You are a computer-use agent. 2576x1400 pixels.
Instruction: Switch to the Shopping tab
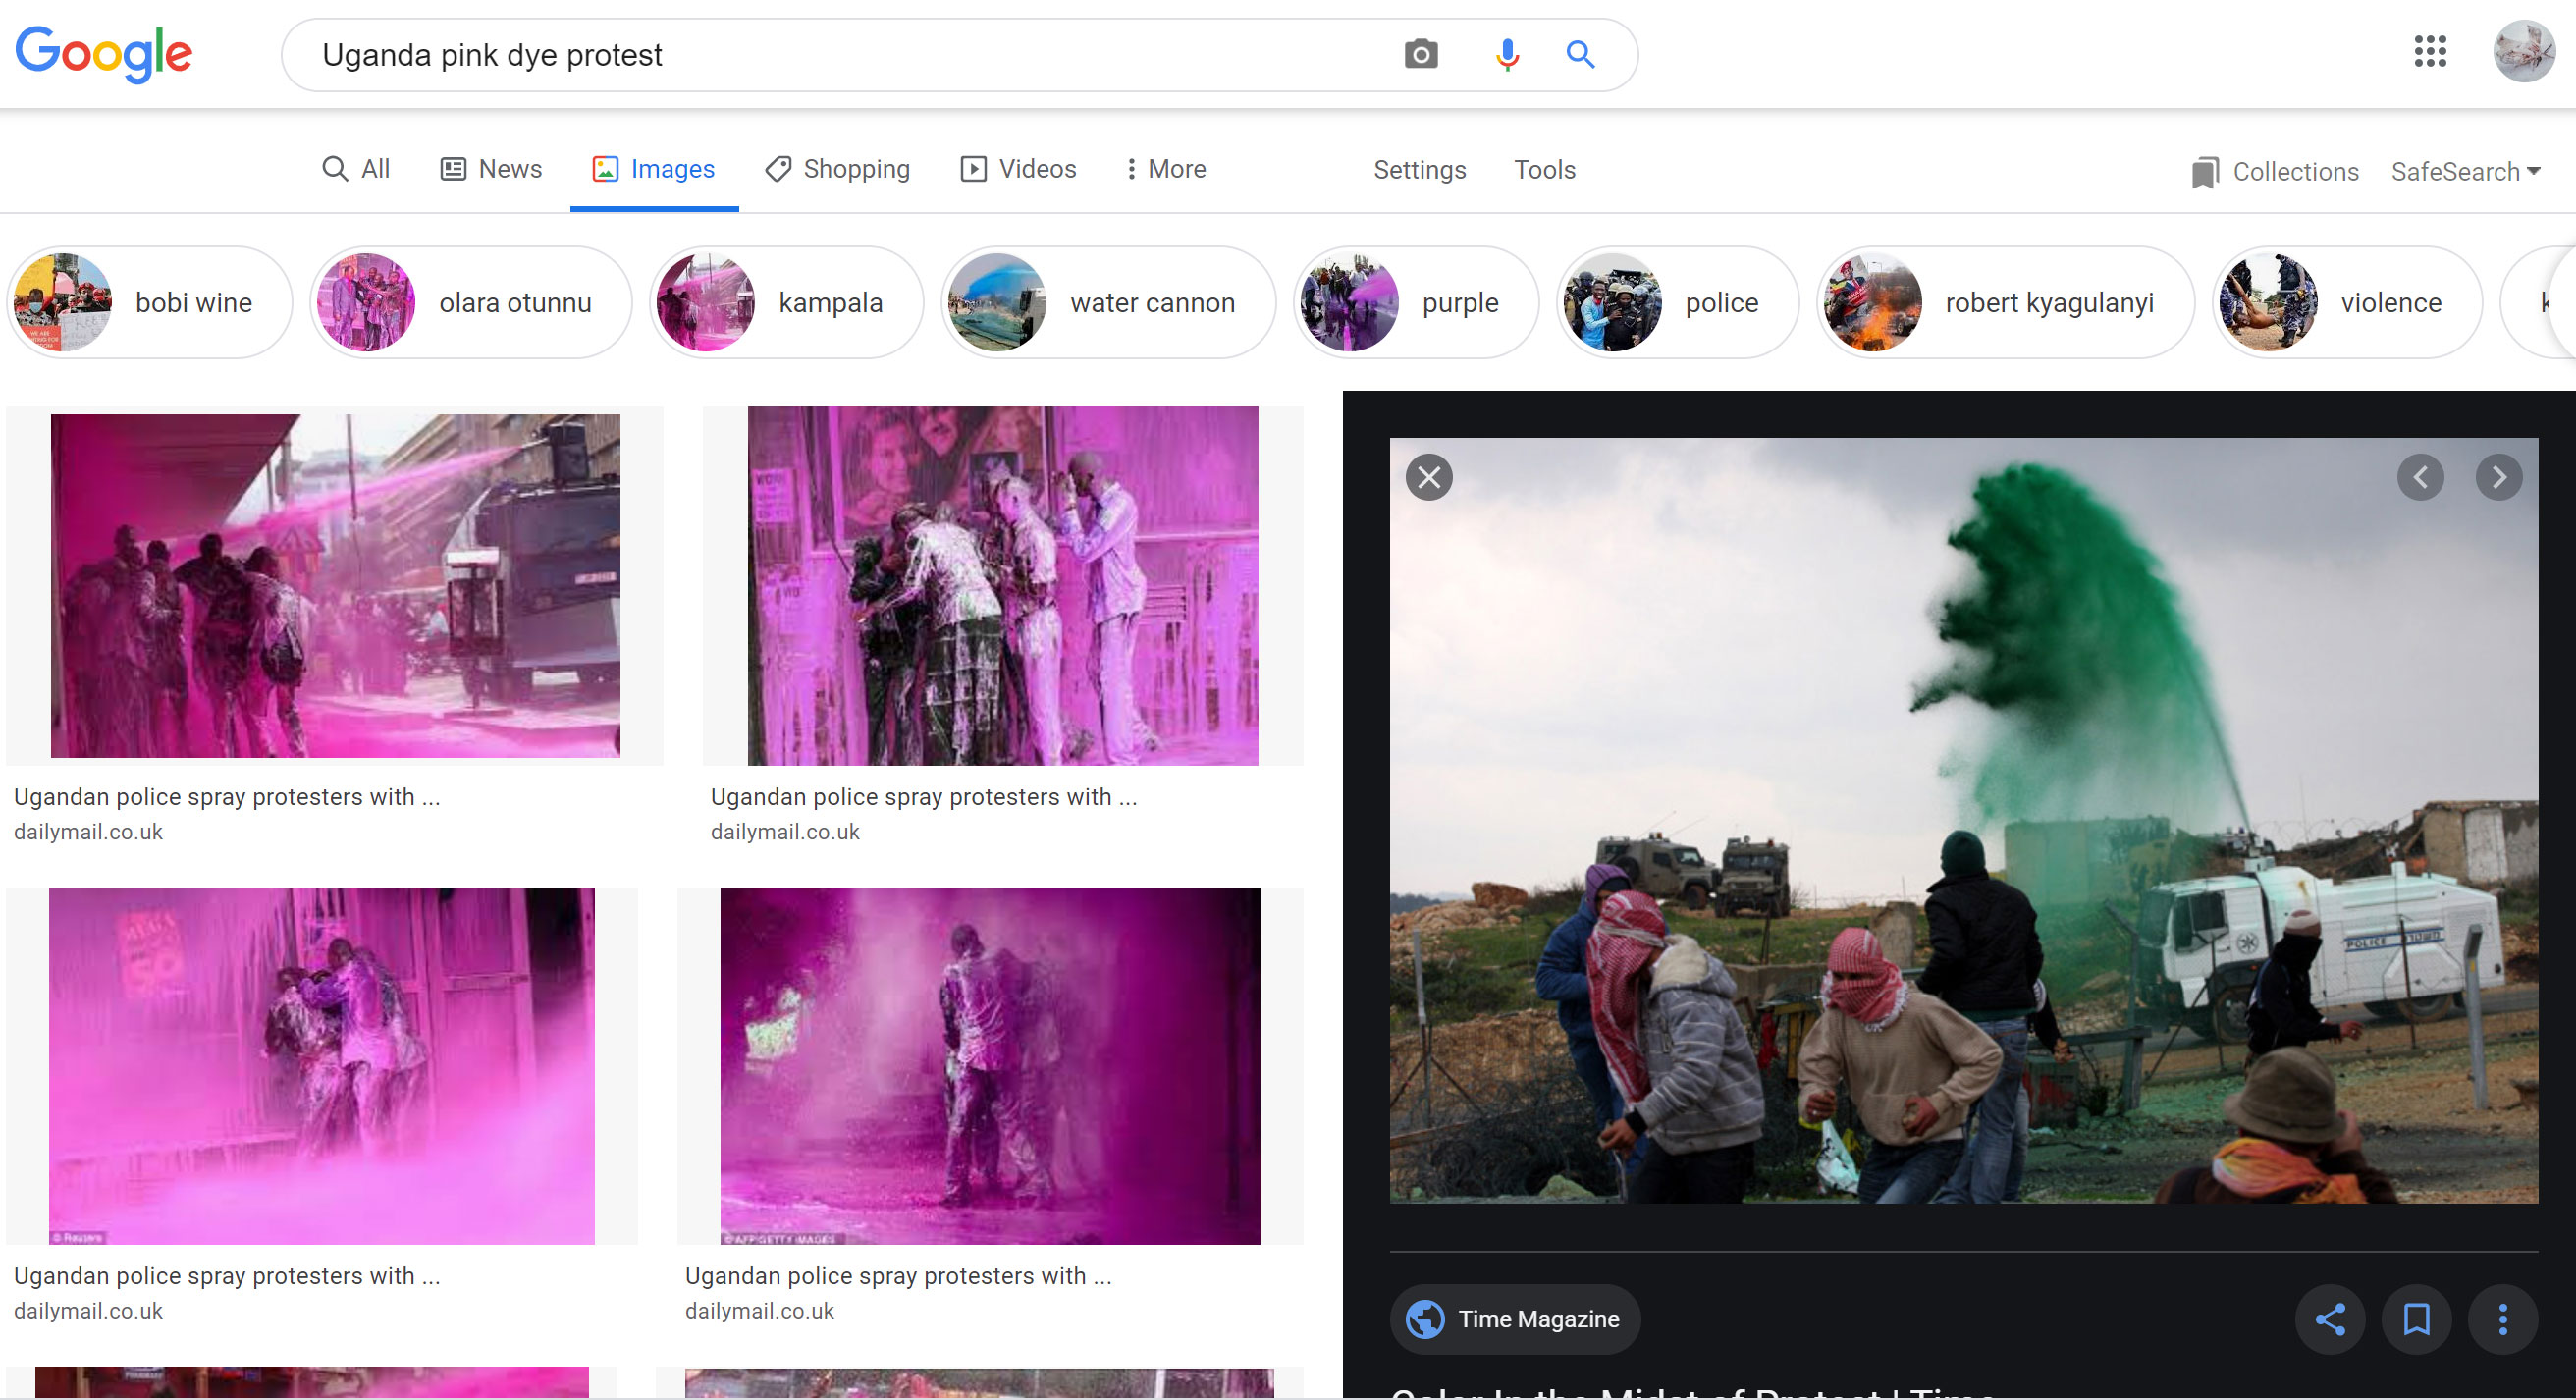tap(837, 168)
